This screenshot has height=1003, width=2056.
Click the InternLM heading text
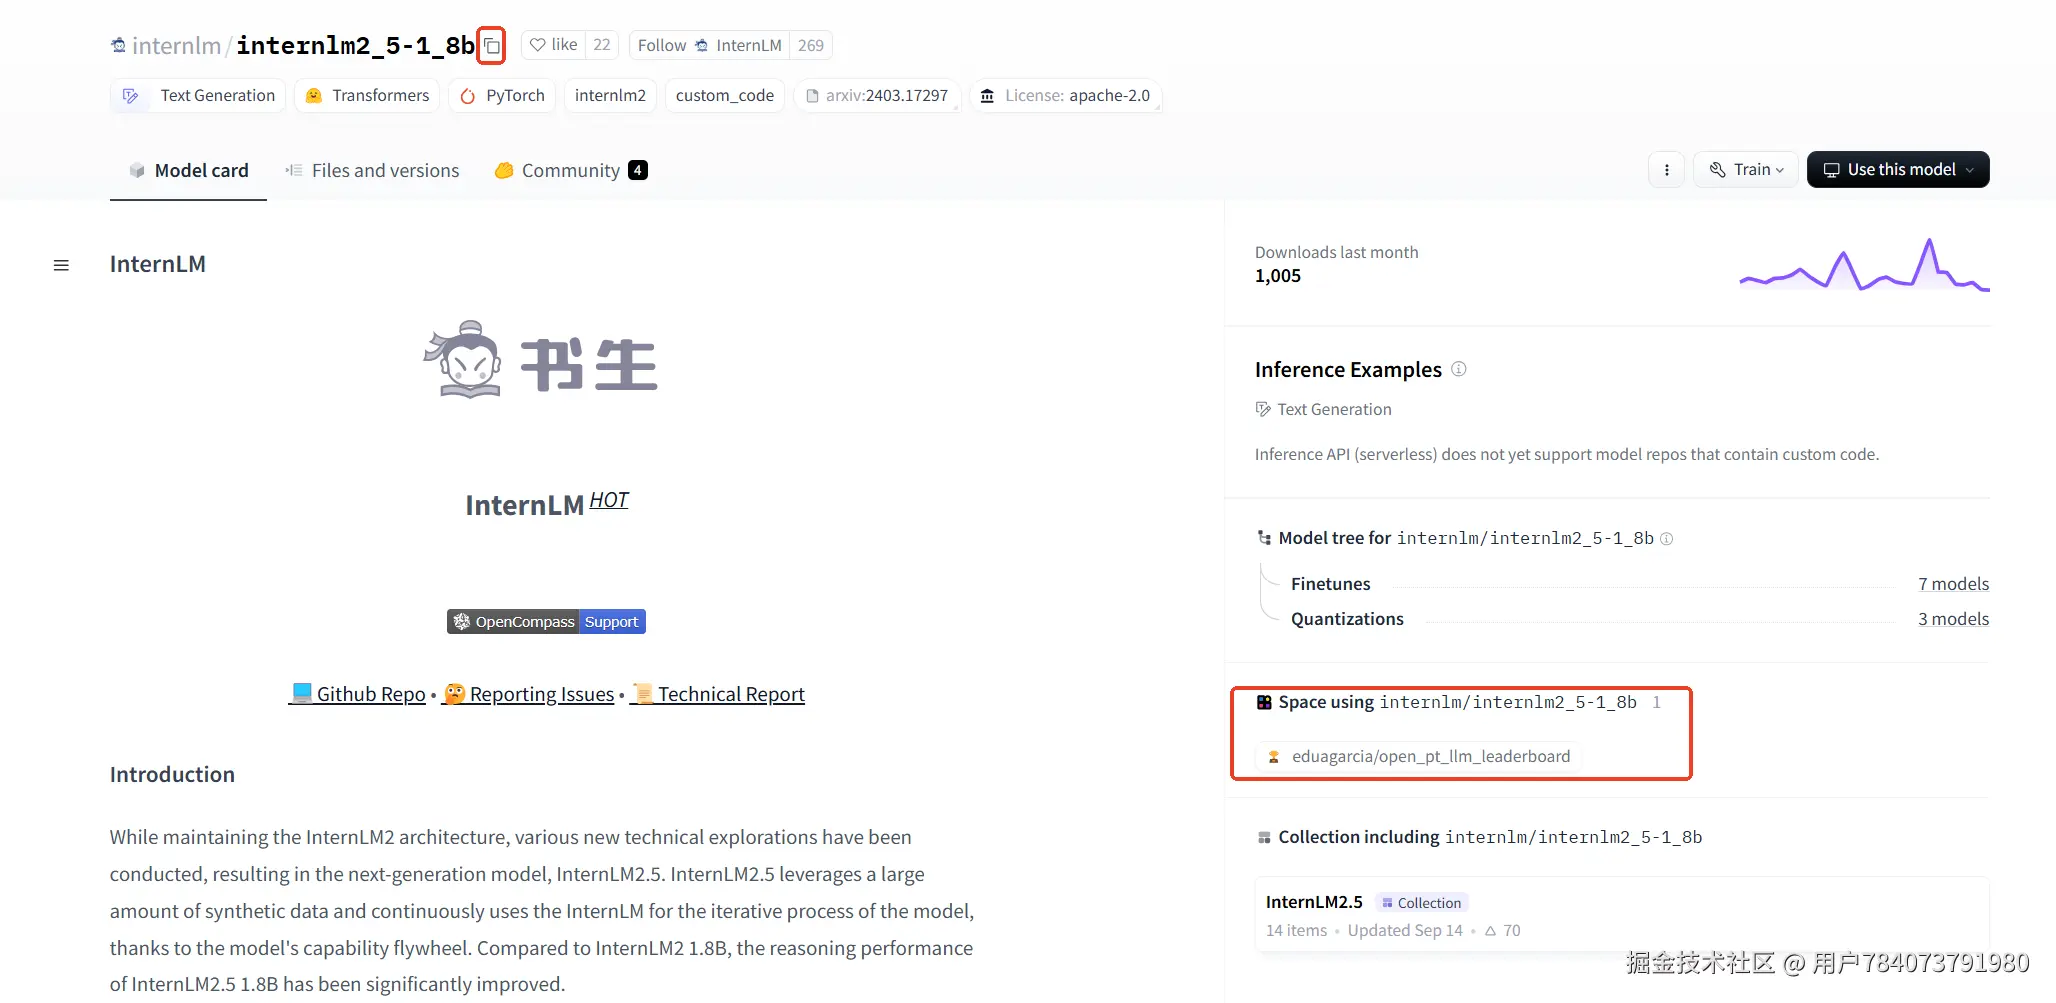coord(158,264)
